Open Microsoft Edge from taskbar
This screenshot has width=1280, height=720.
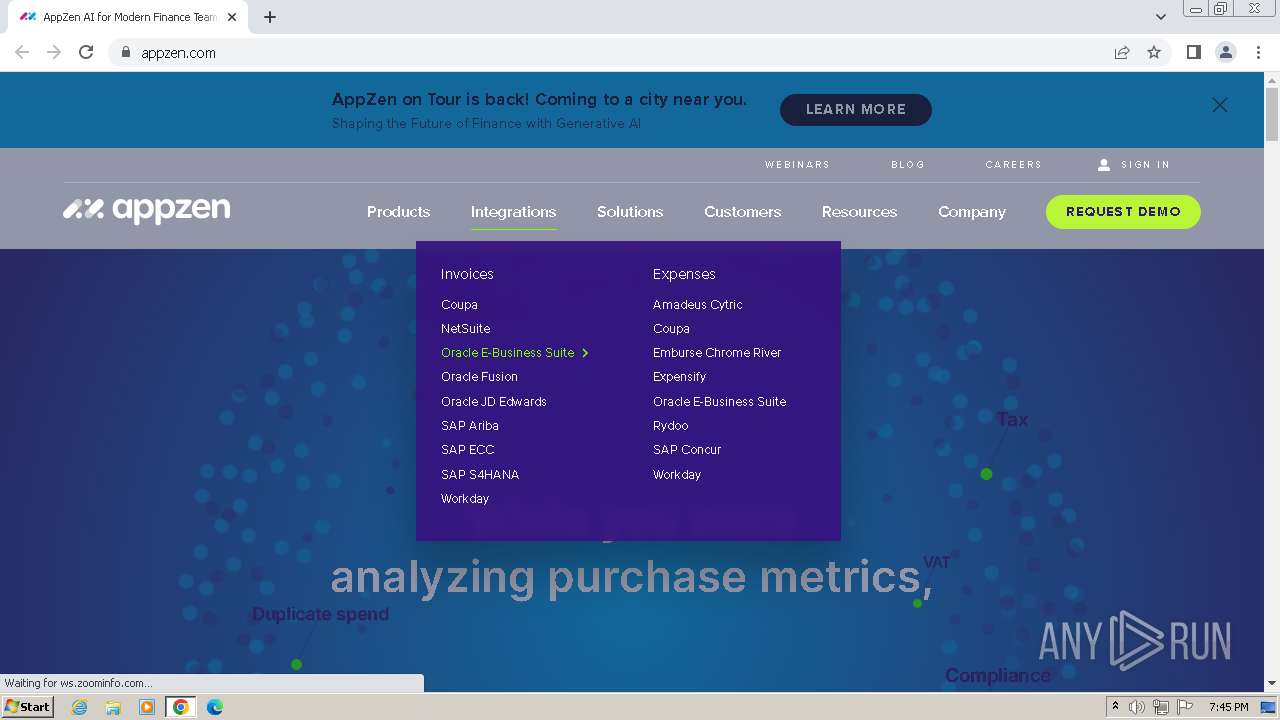click(x=215, y=707)
